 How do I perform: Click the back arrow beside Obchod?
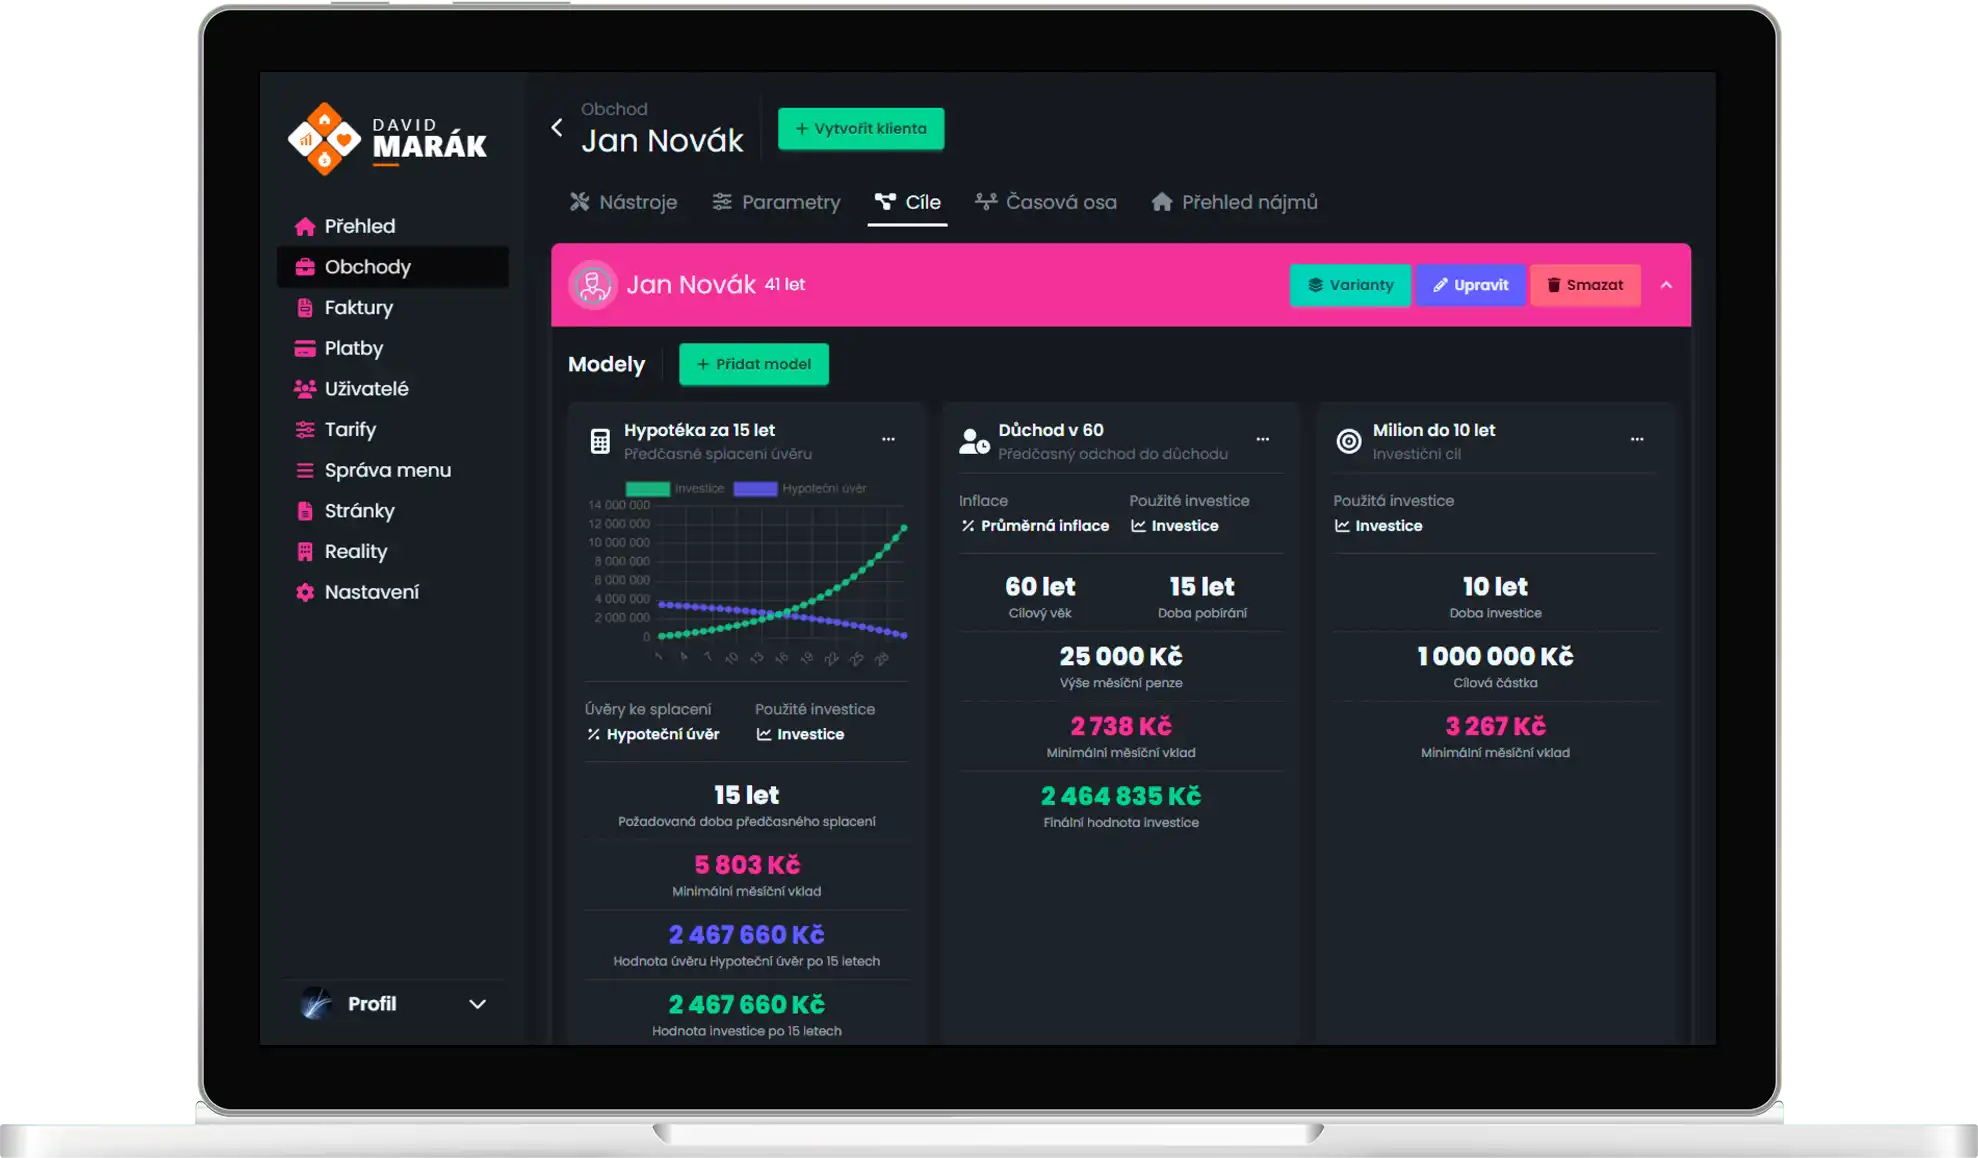[557, 128]
